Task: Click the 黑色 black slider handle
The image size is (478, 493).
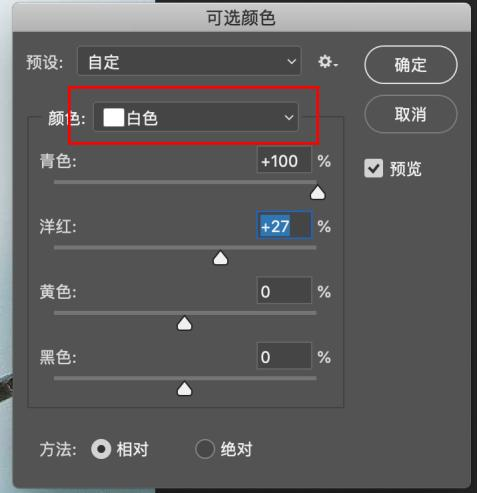Action: point(184,389)
